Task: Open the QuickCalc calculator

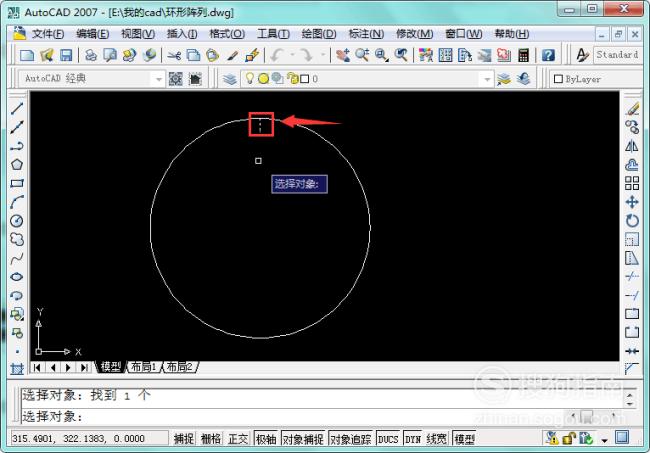Action: (x=524, y=55)
